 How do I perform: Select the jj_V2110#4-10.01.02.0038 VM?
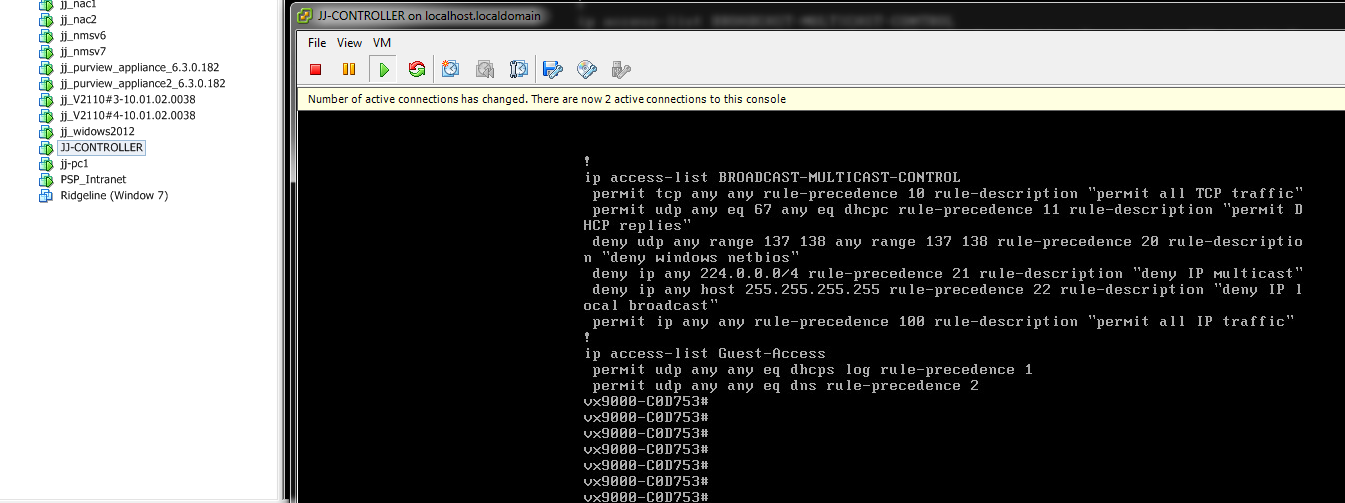[127, 115]
